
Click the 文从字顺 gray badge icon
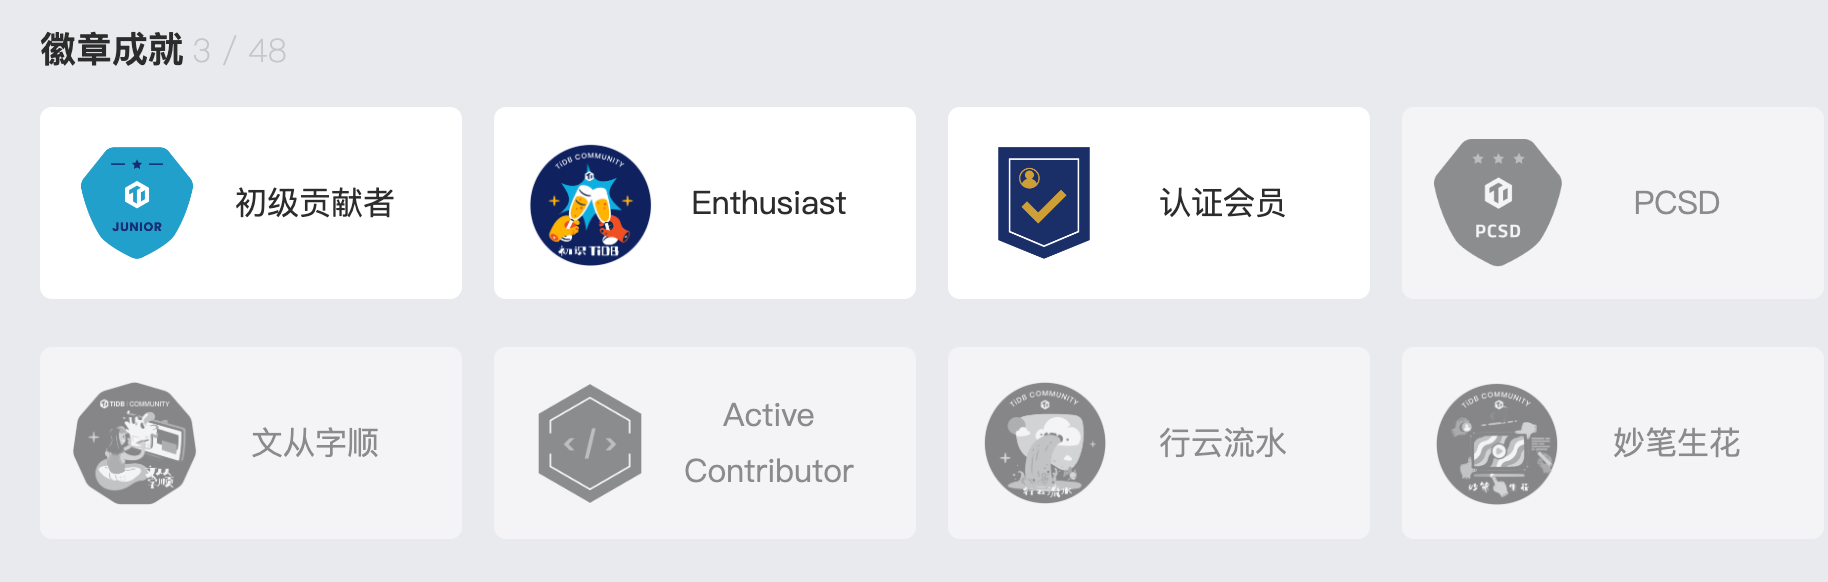[x=135, y=443]
